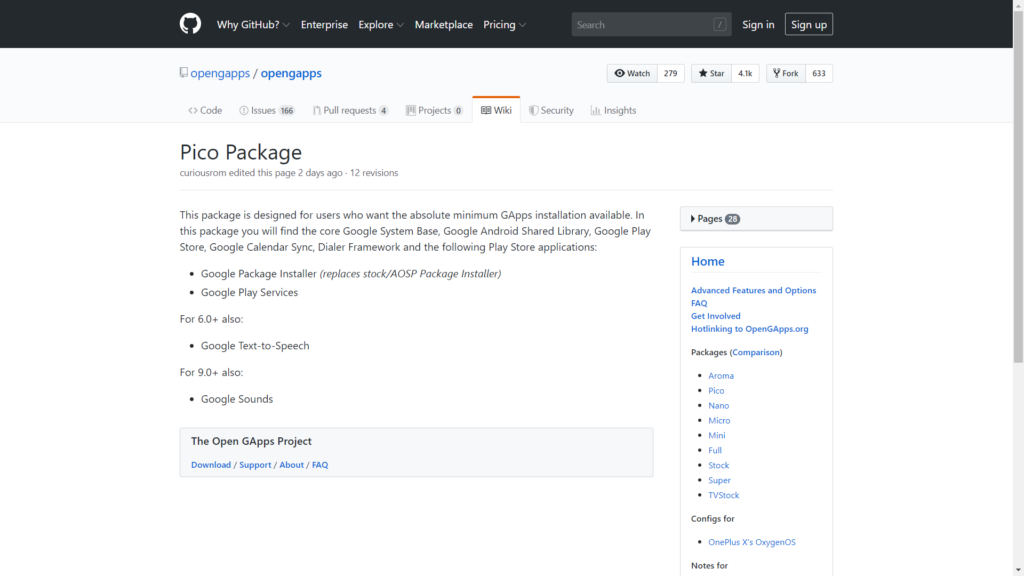Screen dimensions: 1024x576
Task: Open the Mini package page
Action: (x=716, y=436)
